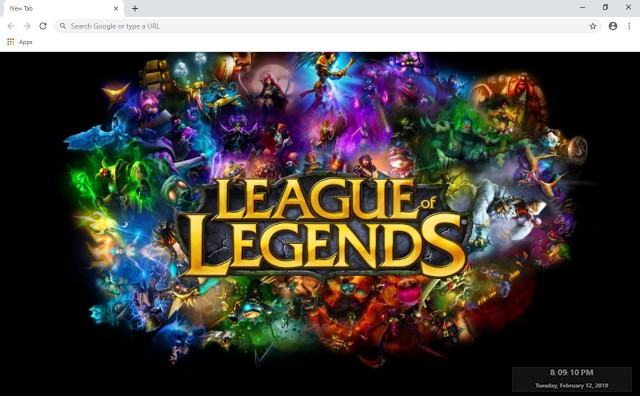Click the magnifier icon in address bar

[63, 26]
